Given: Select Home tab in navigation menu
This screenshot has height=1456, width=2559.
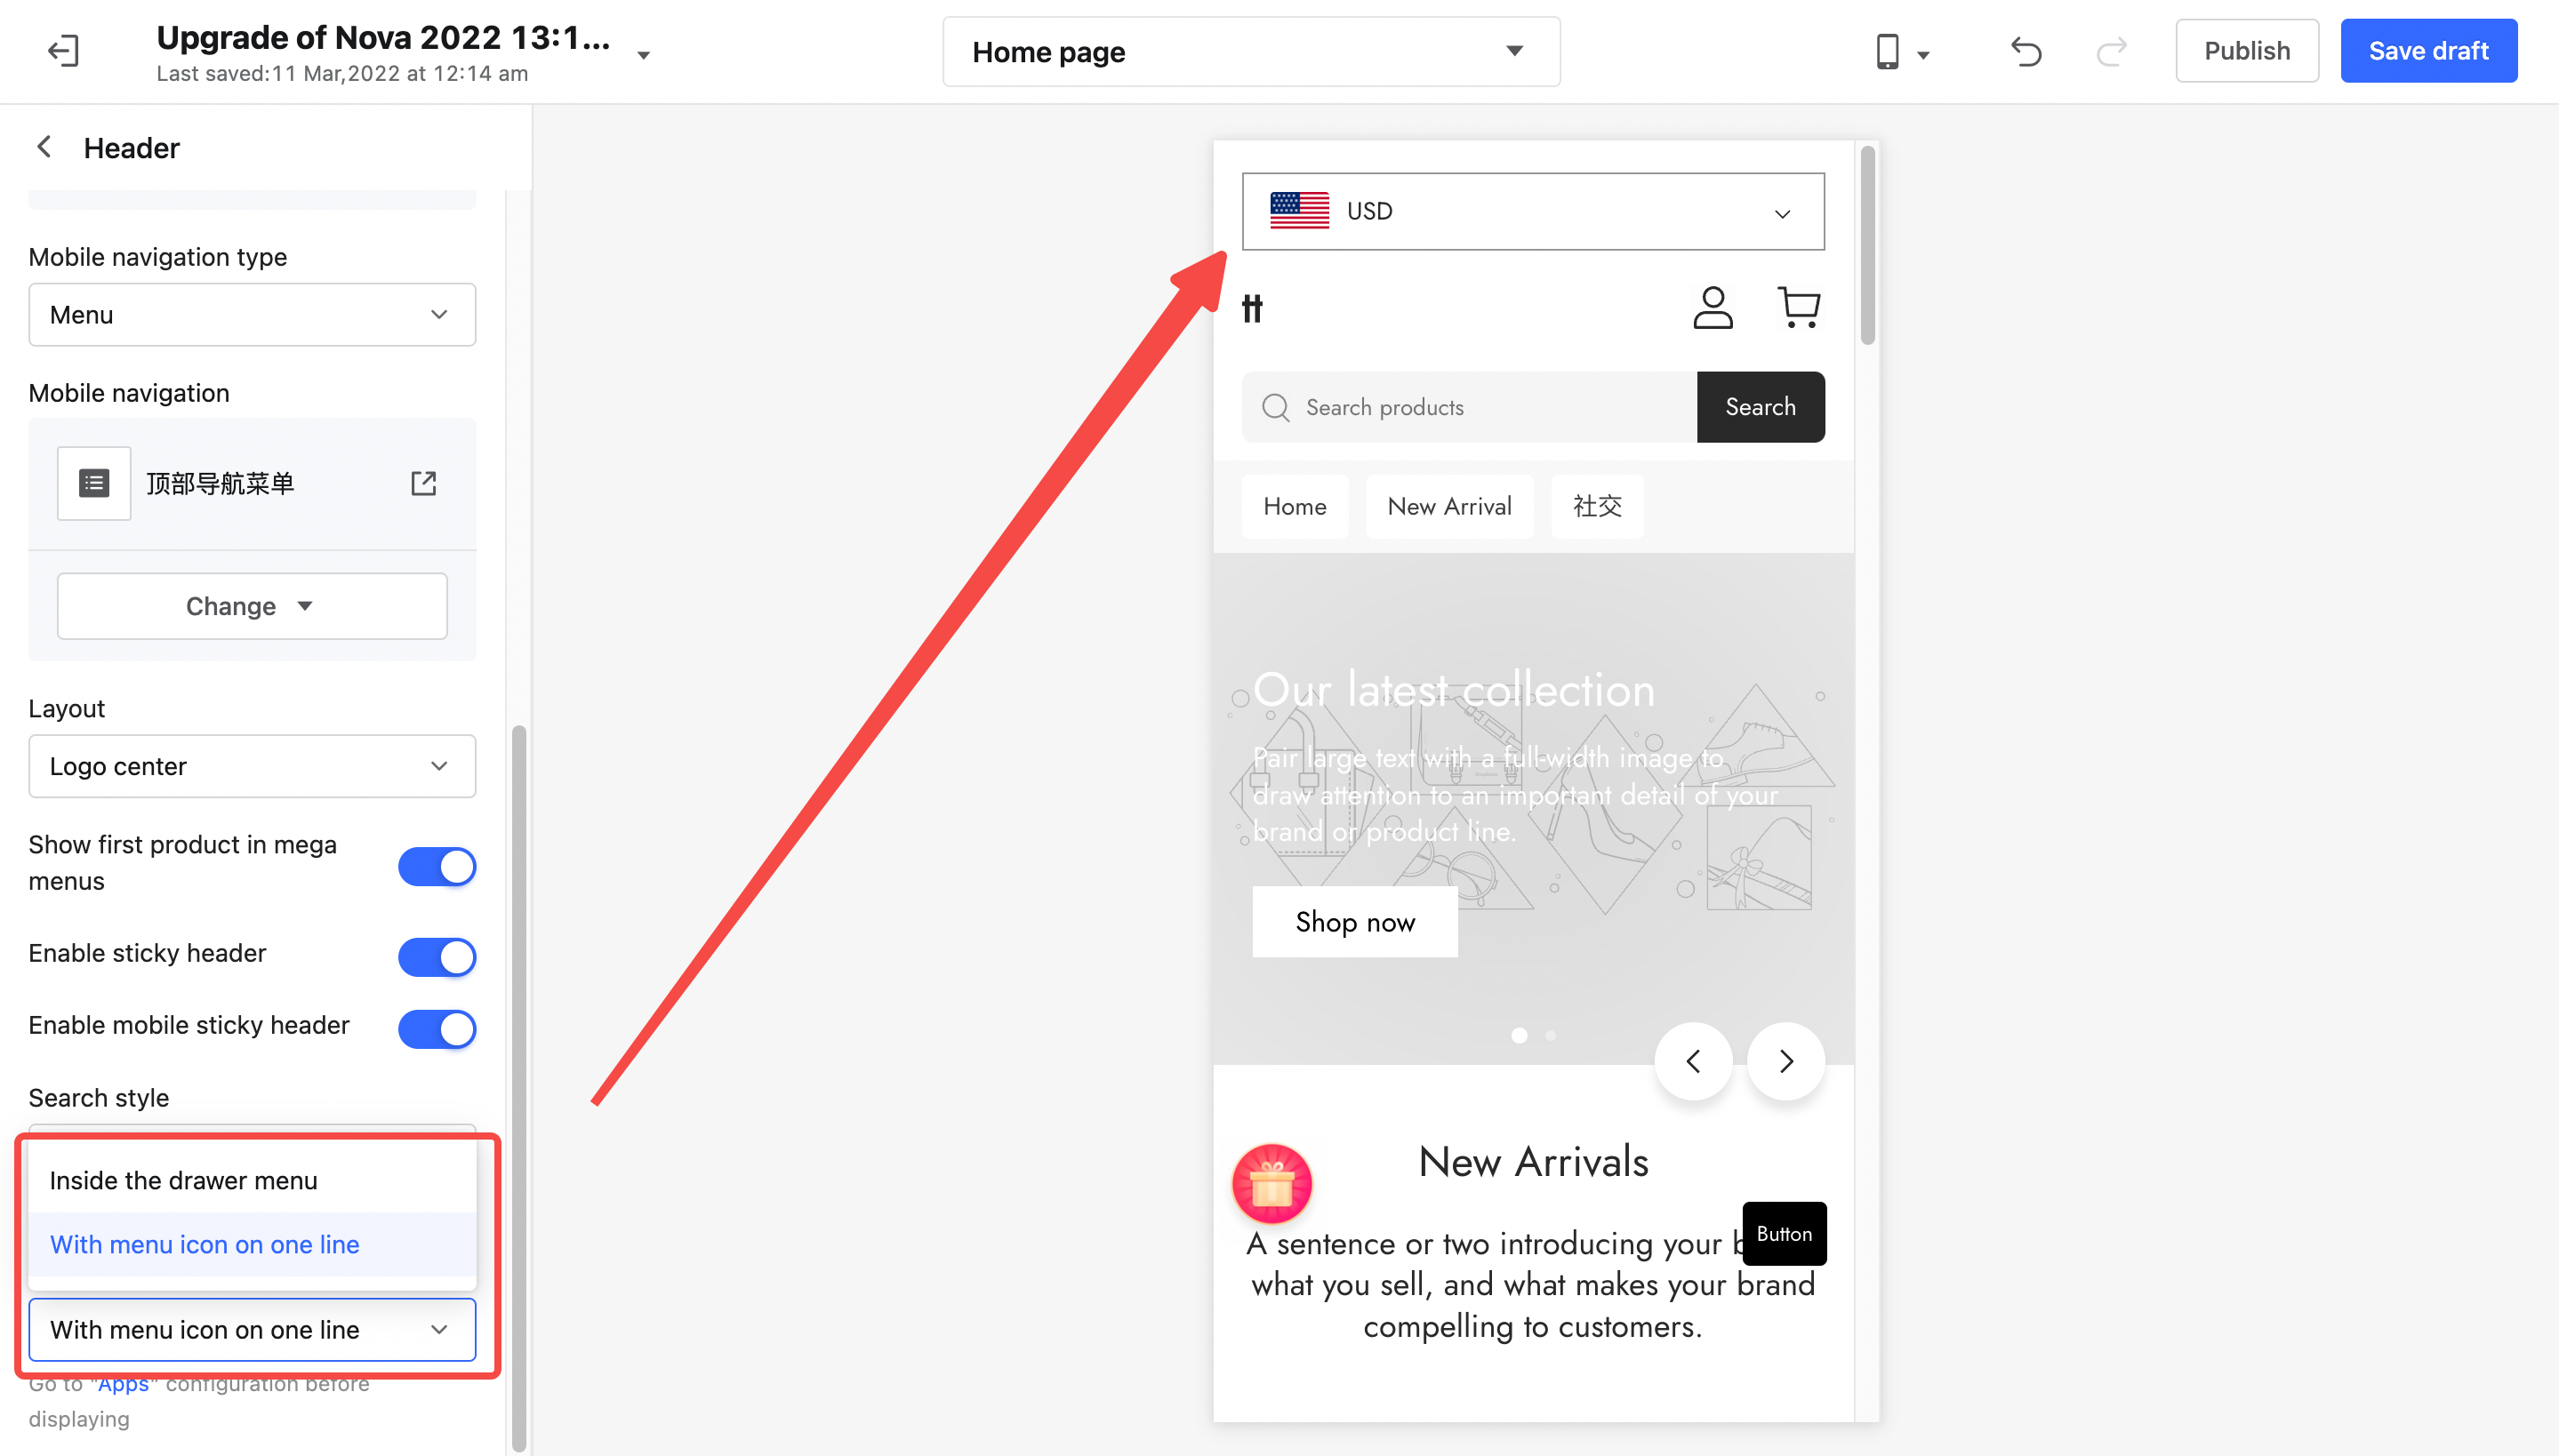Looking at the screenshot, I should coord(1296,506).
